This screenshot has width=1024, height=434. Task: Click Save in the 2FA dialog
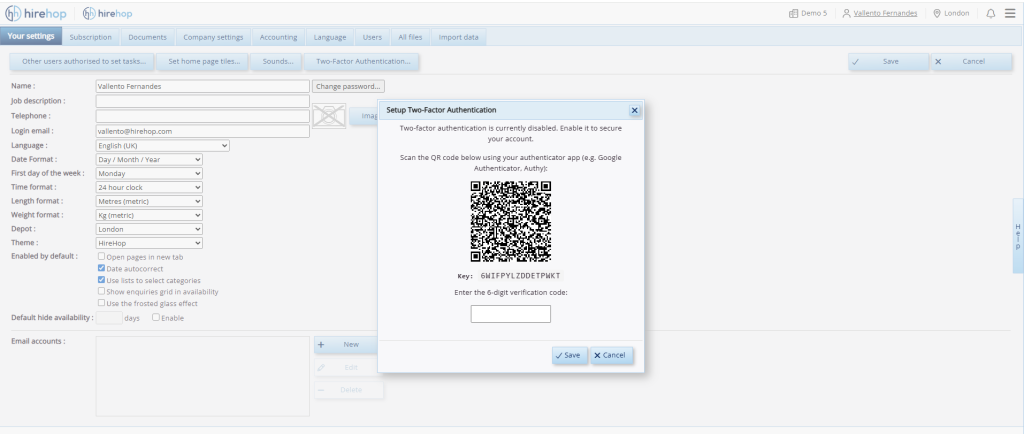coord(569,355)
